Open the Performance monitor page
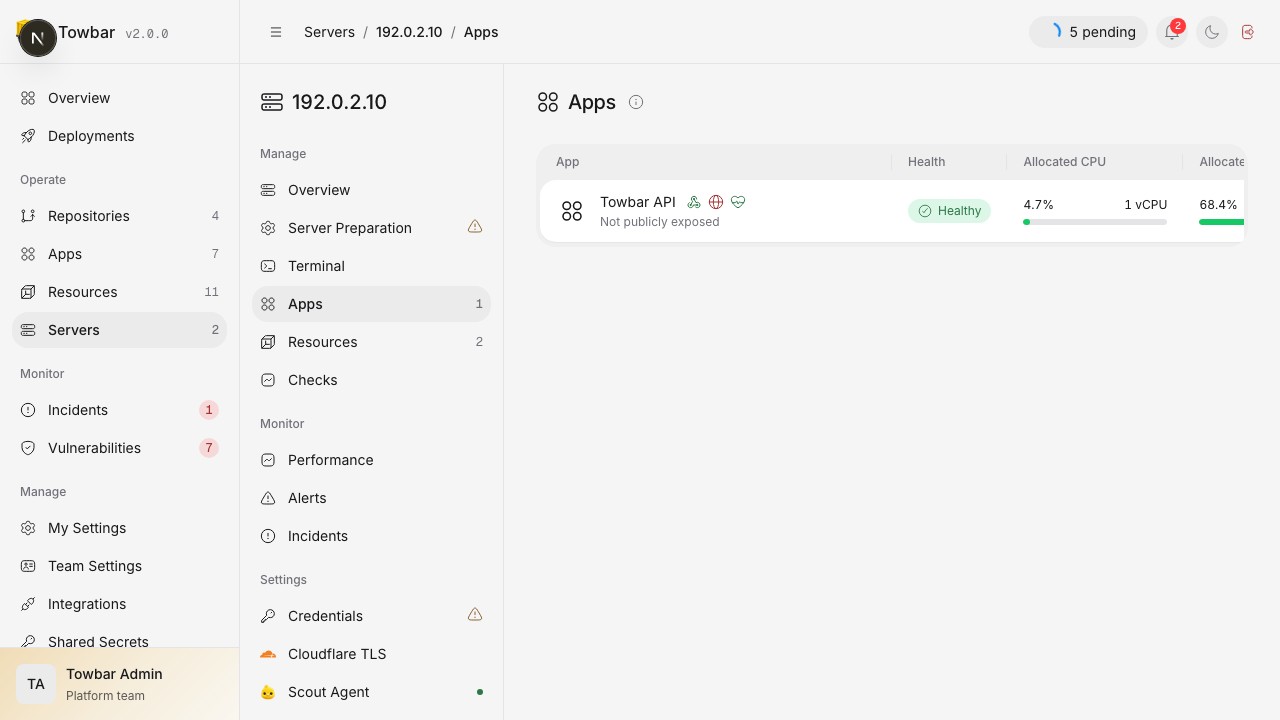Viewport: 1280px width, 720px height. (x=371, y=460)
